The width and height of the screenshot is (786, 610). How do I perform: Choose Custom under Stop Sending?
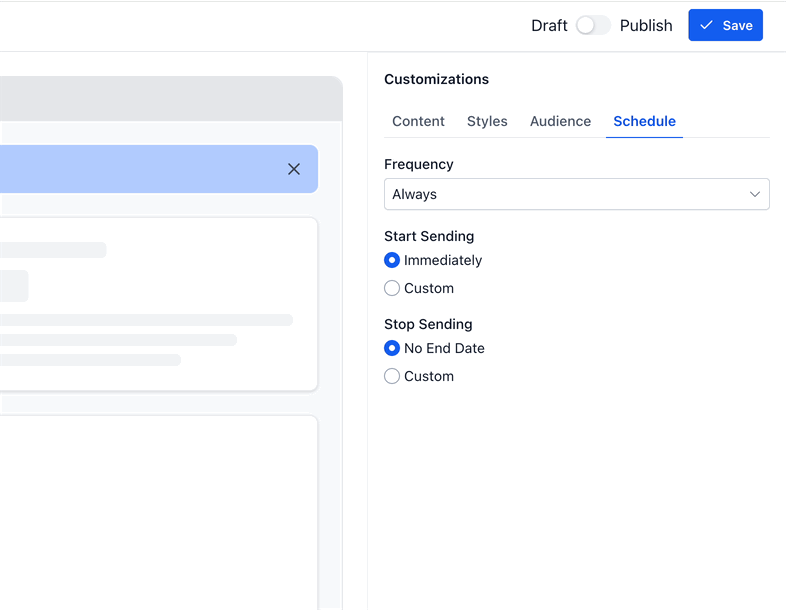(392, 376)
